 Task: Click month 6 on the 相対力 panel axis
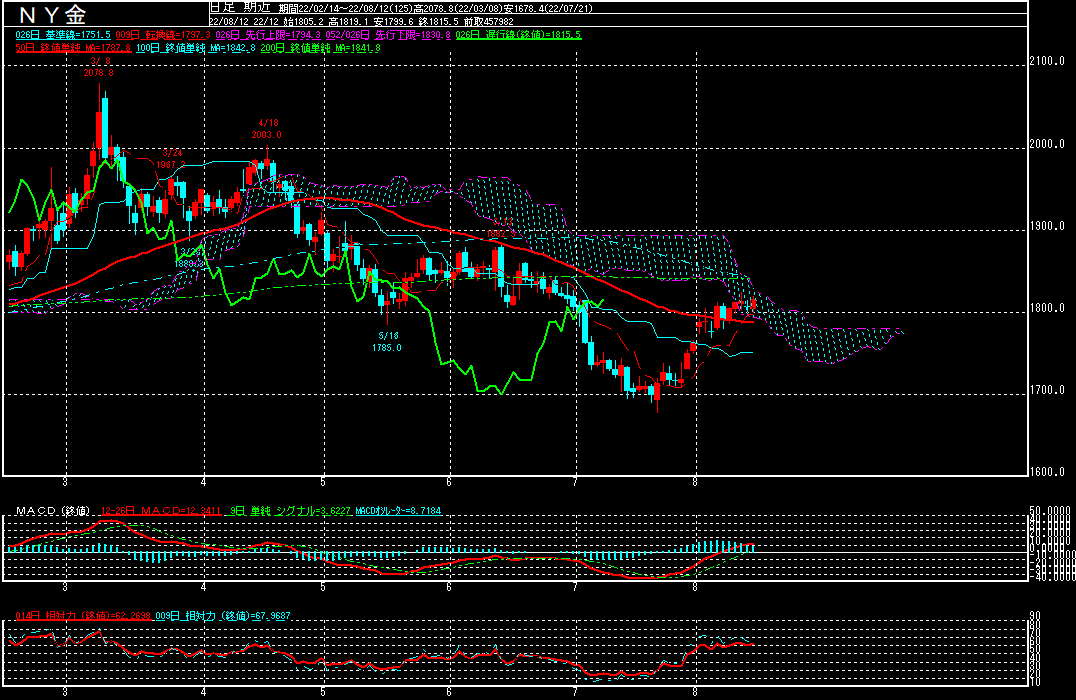pyautogui.click(x=449, y=692)
